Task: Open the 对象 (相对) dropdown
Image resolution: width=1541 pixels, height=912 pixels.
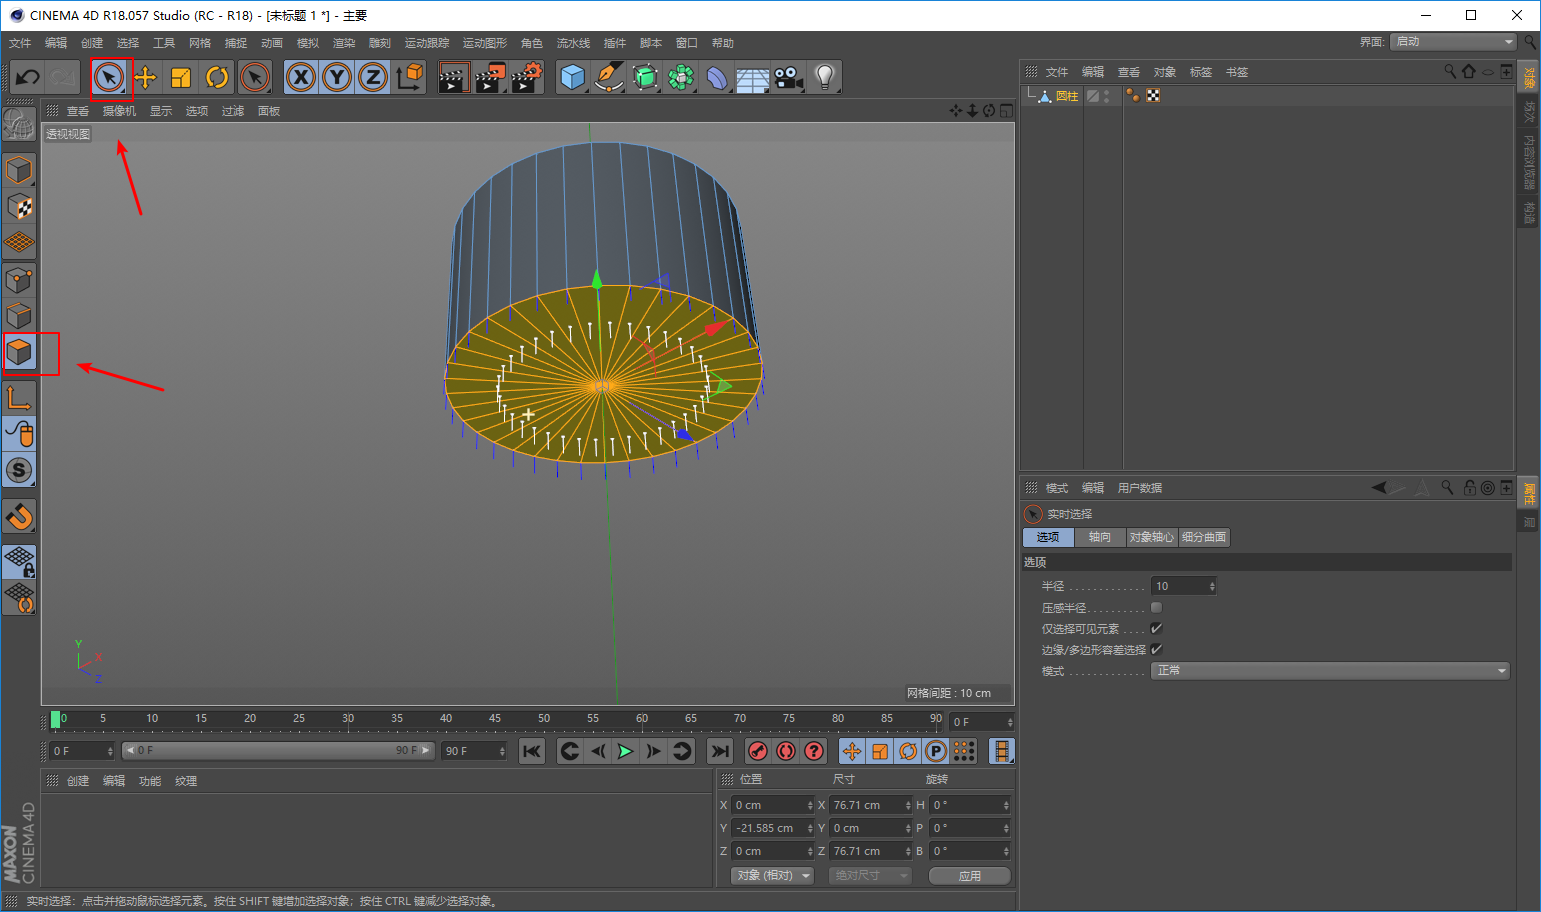Action: pyautogui.click(x=772, y=875)
